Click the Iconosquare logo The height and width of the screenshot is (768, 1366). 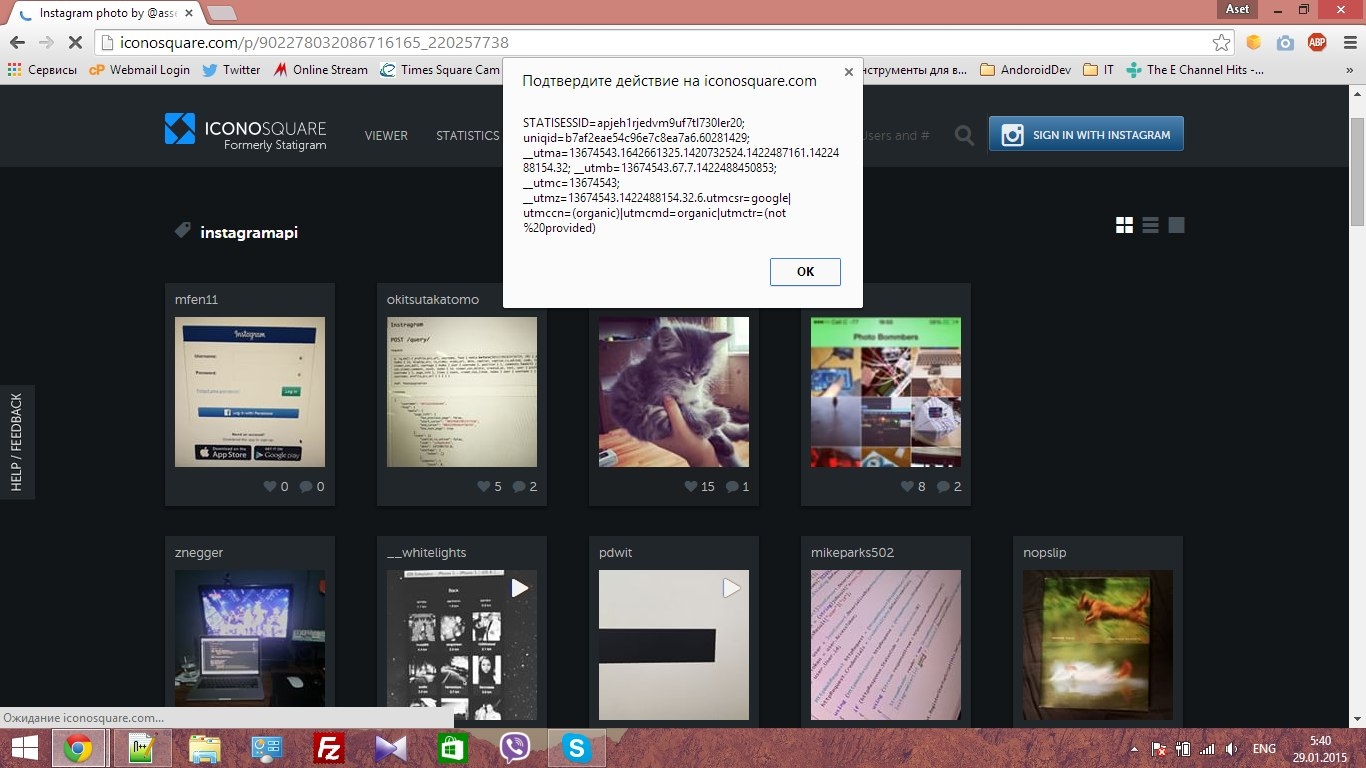point(246,132)
